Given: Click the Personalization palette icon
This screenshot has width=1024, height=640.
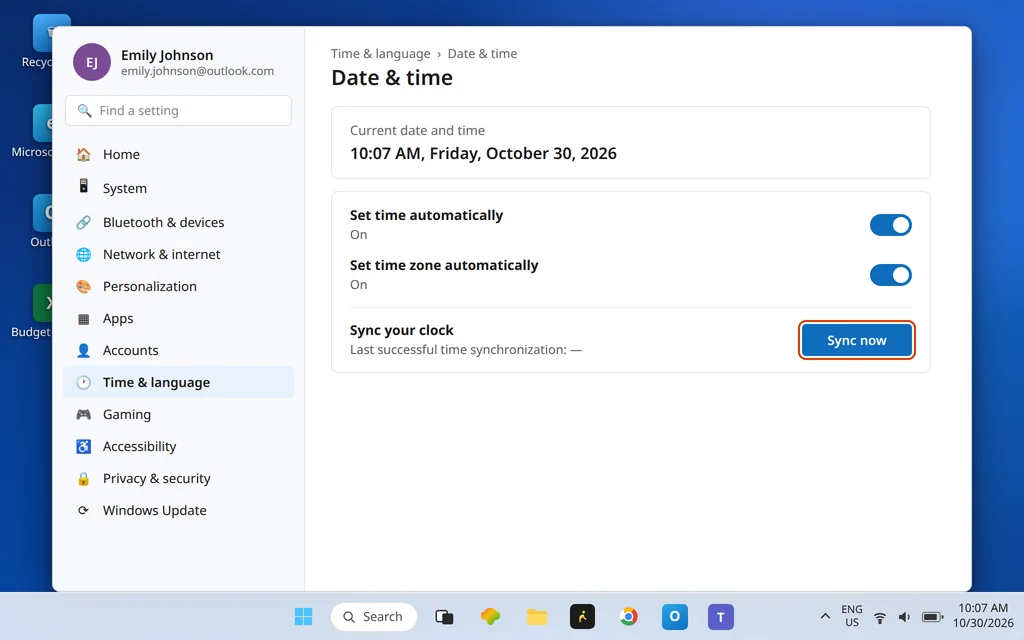Looking at the screenshot, I should (x=84, y=287).
